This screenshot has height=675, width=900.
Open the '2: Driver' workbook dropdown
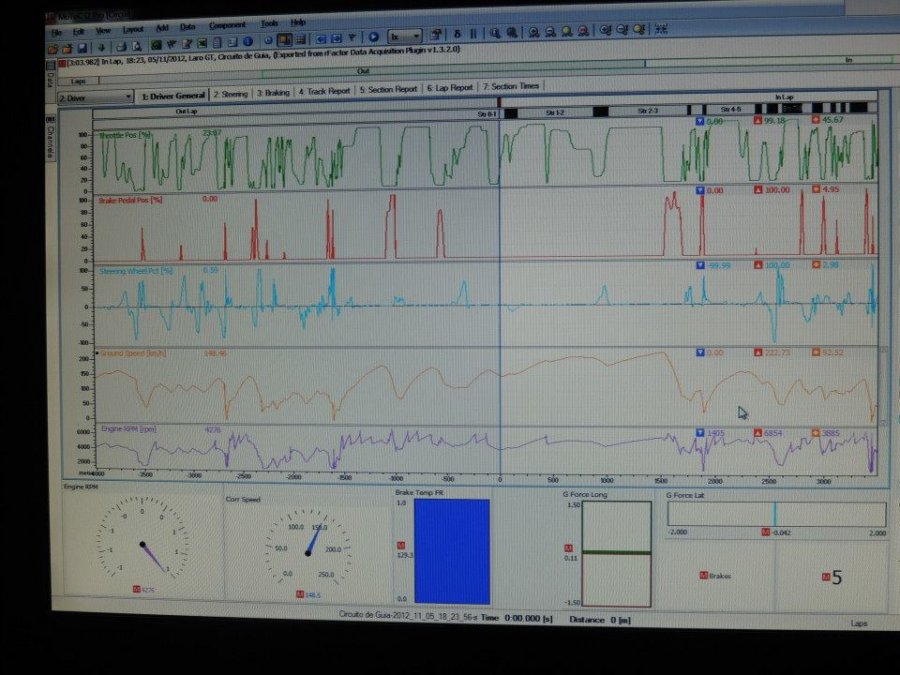95,98
